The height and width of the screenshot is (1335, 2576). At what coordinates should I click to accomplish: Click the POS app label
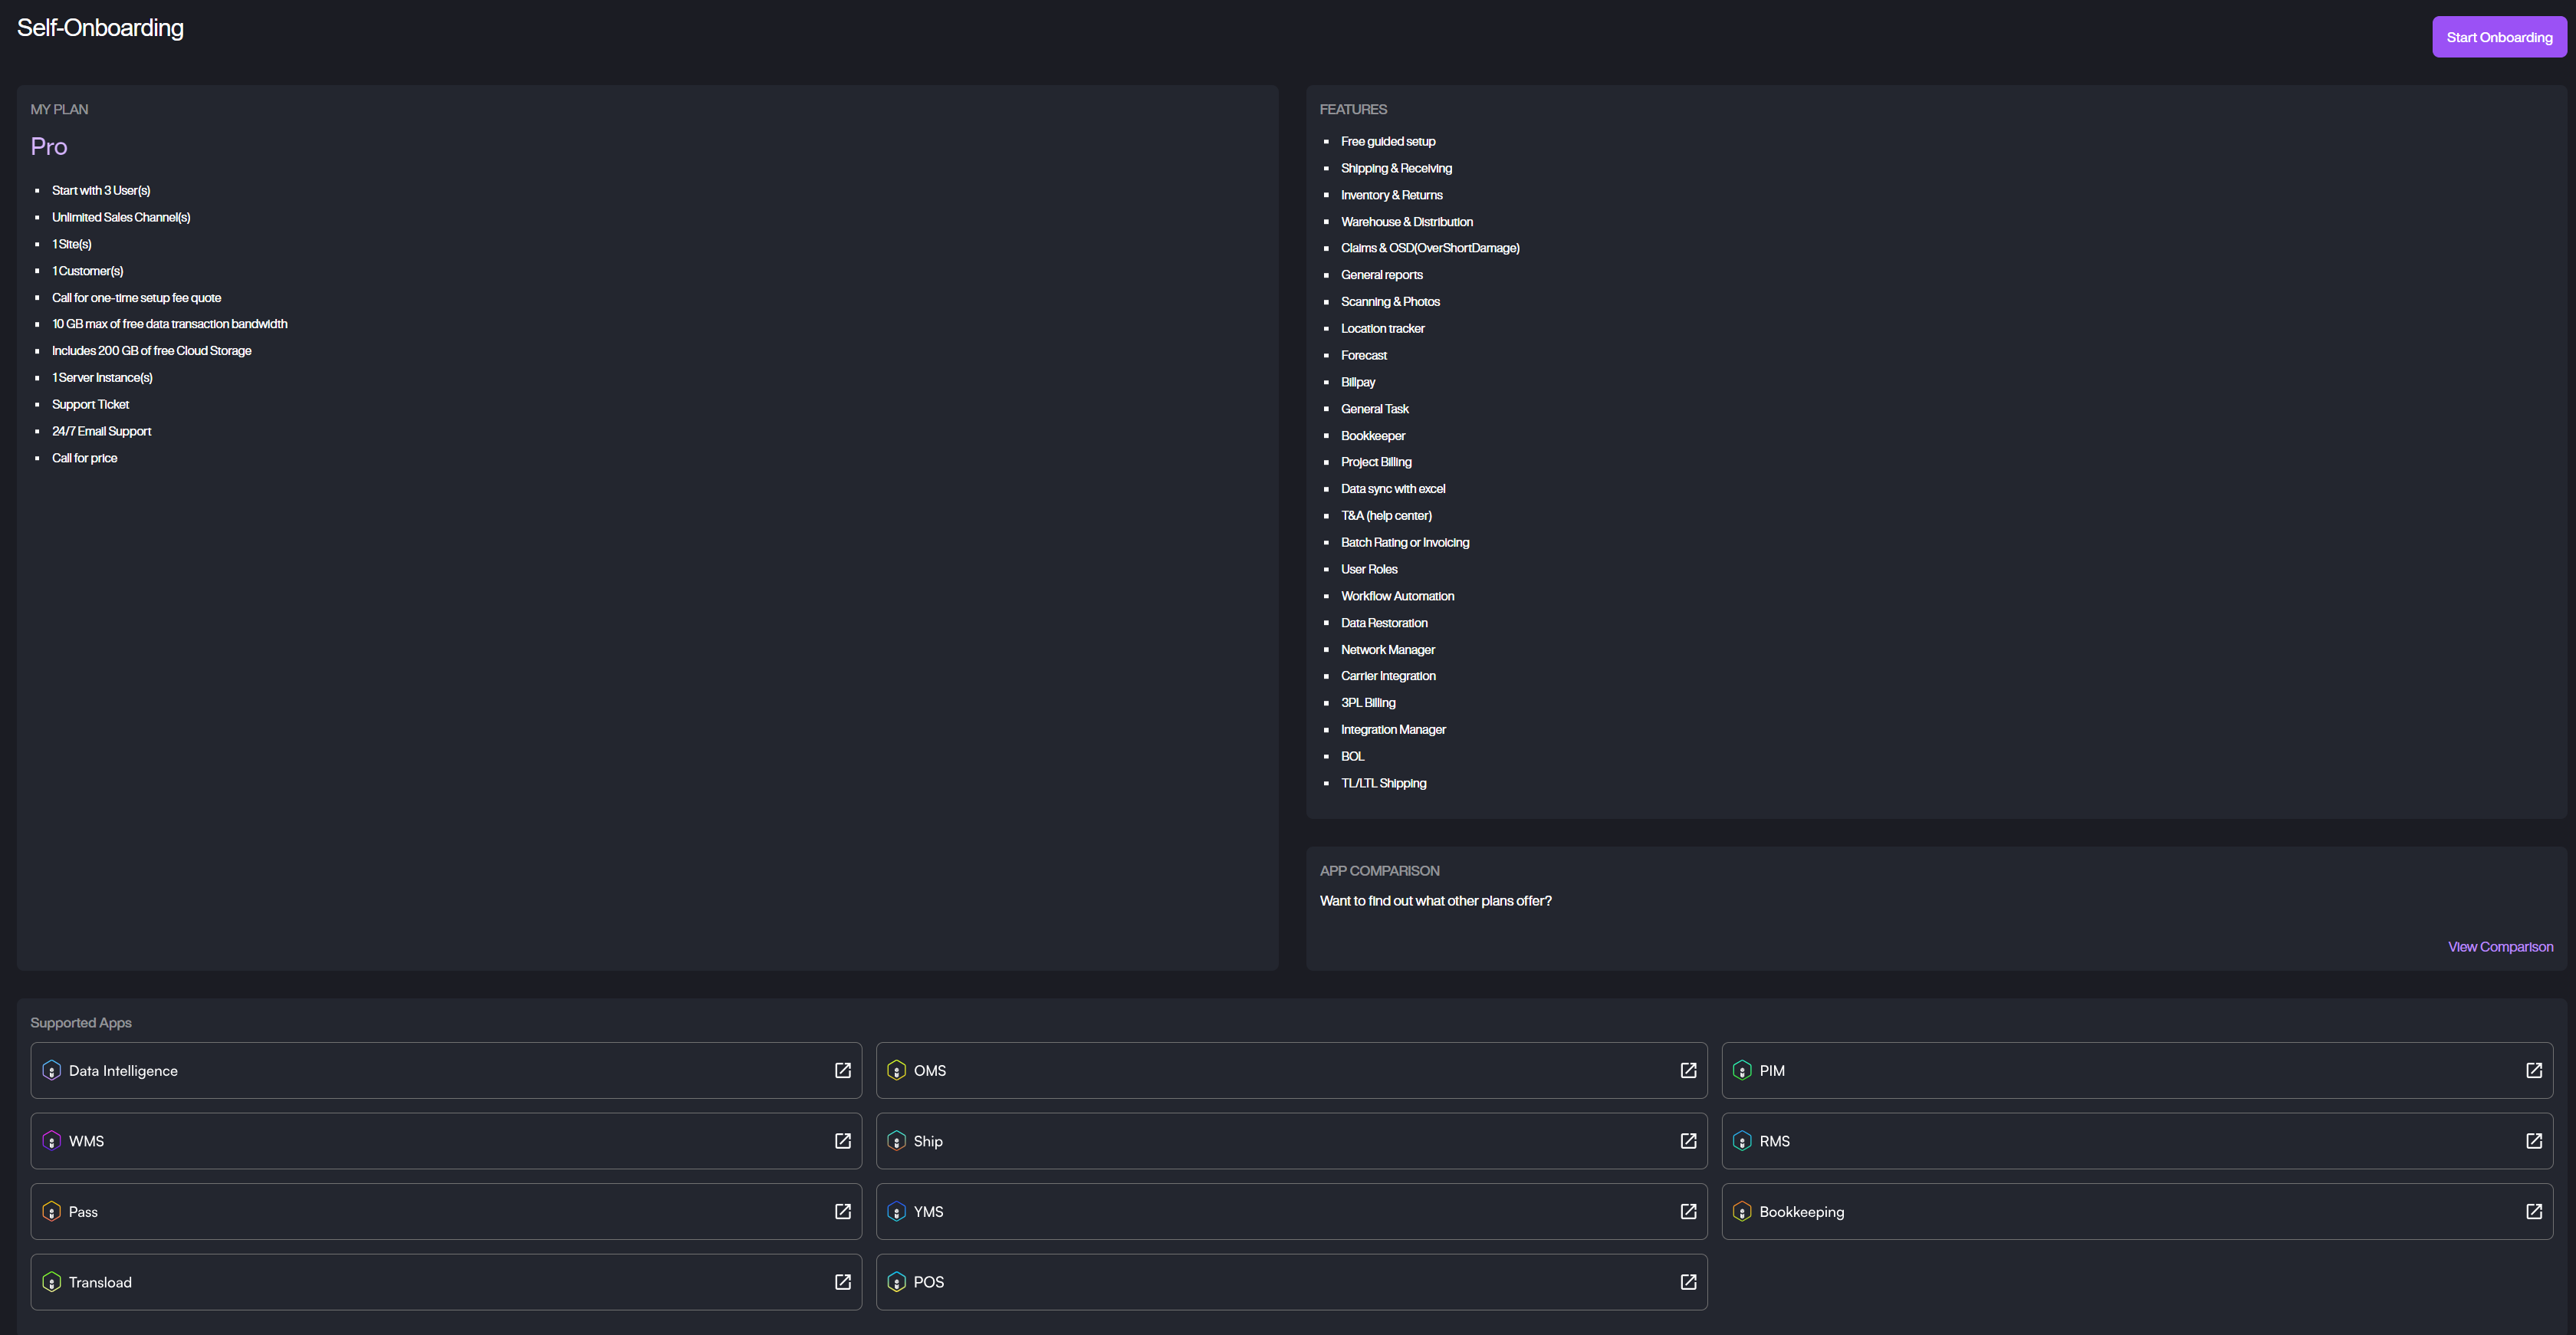click(x=928, y=1282)
